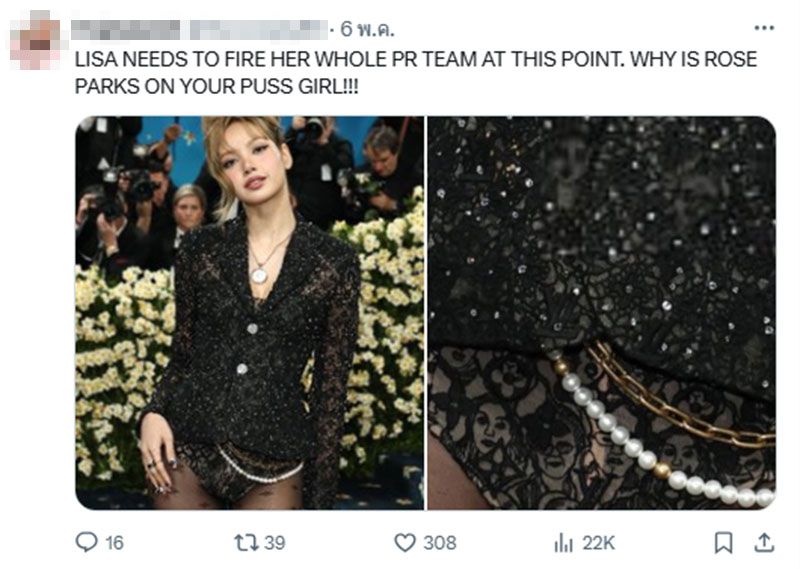Screen dimensions: 800x569
Task: Open the share arrow menu
Action: pos(763,542)
